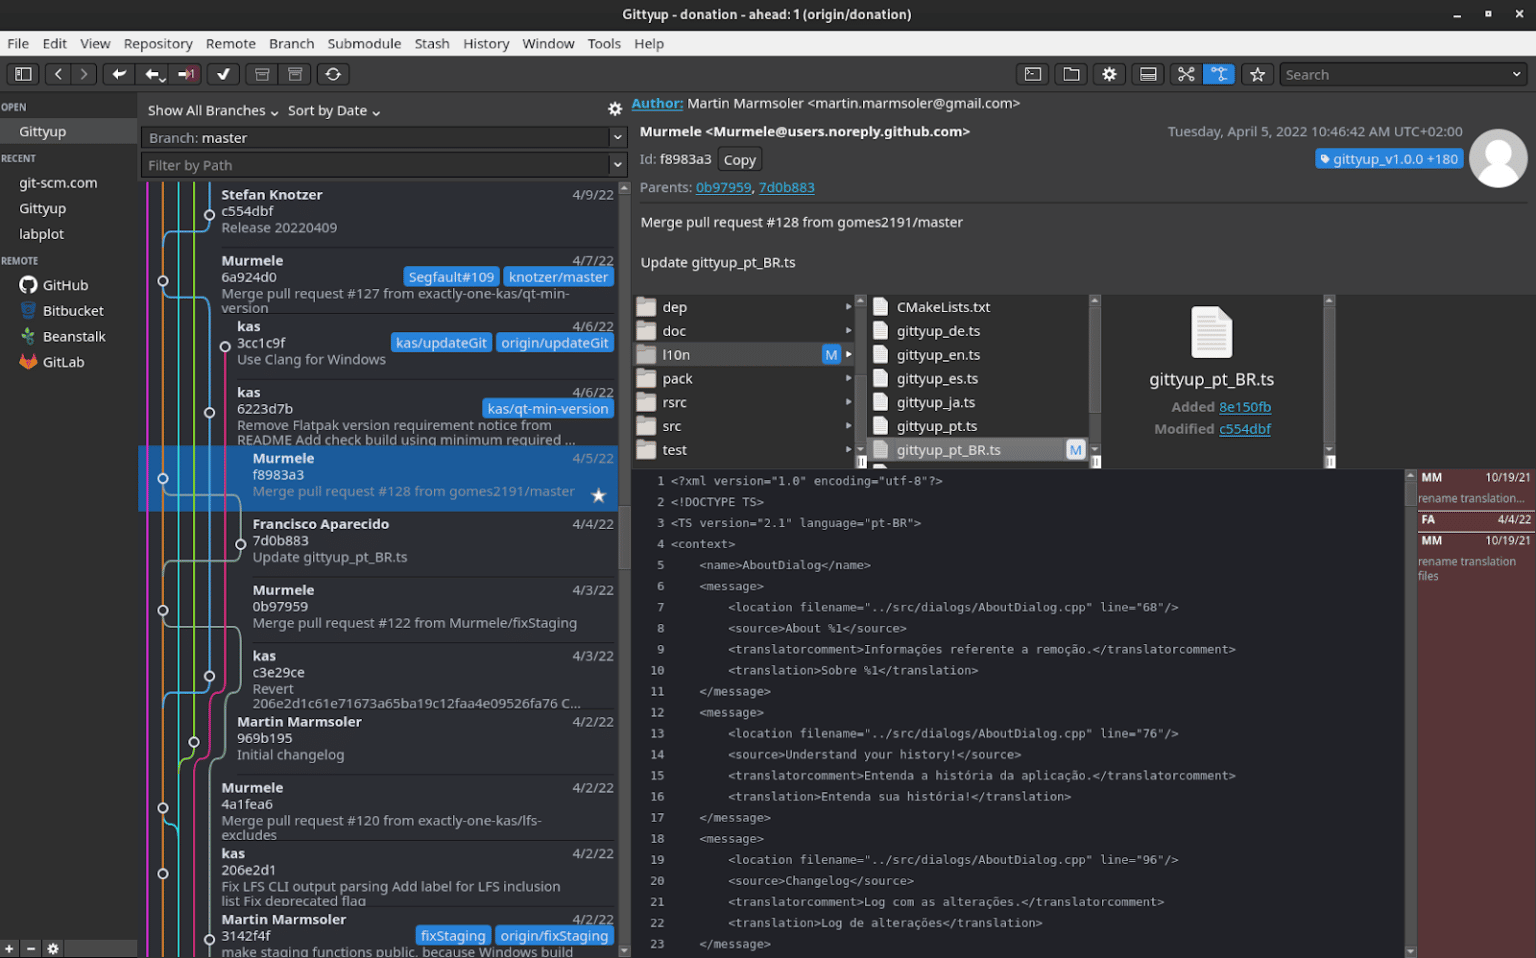This screenshot has height=958, width=1536.
Task: Expand the l10n folder in file tree
Action: [x=848, y=354]
